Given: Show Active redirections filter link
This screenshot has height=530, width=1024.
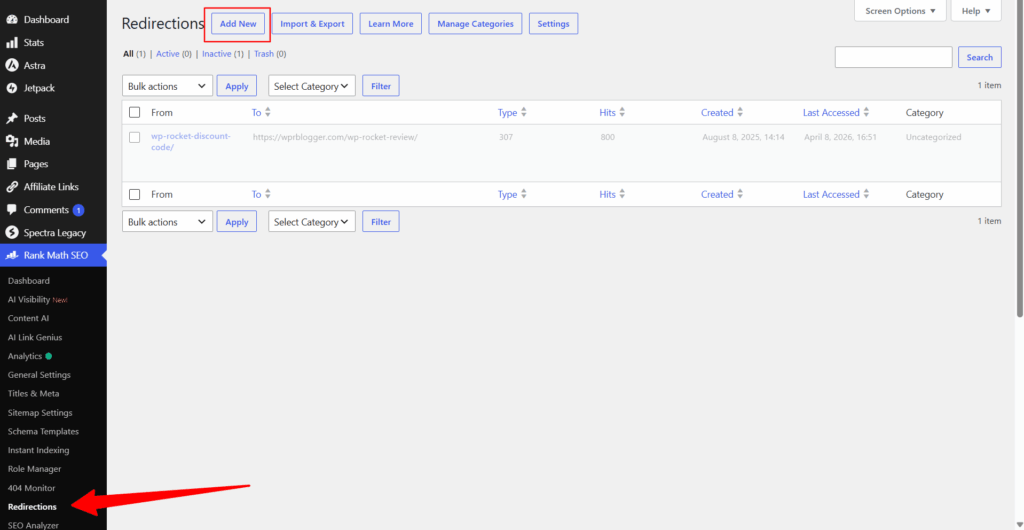Looking at the screenshot, I should [x=168, y=54].
